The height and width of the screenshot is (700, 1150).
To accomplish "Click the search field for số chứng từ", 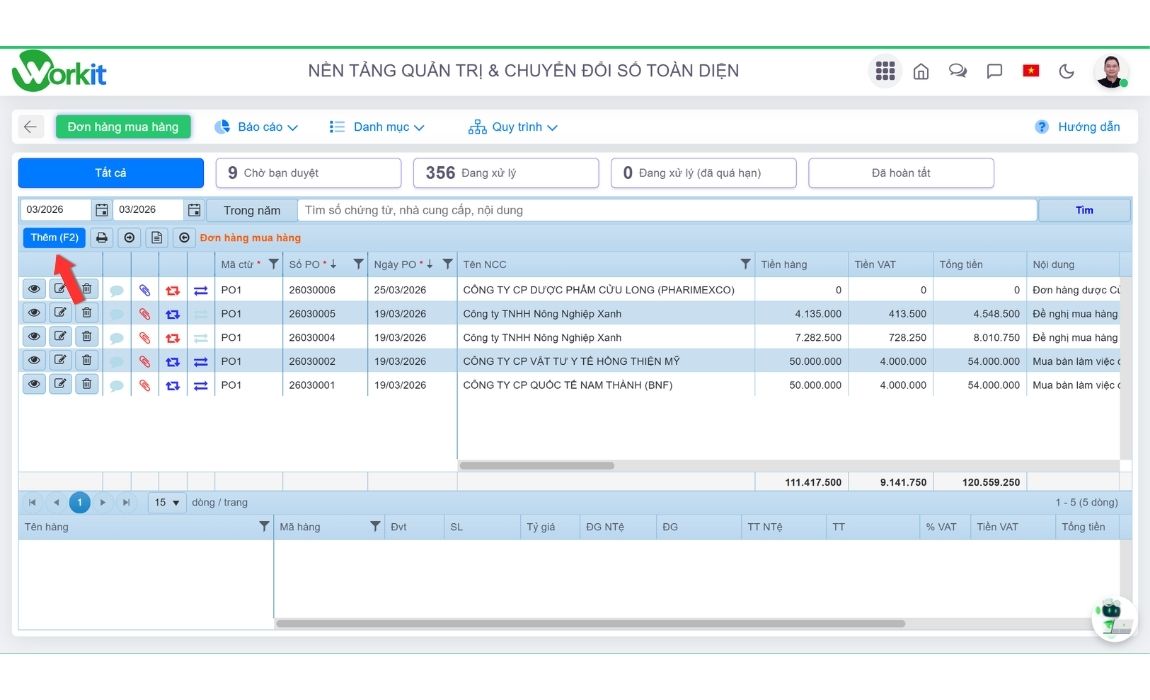I will point(666,210).
